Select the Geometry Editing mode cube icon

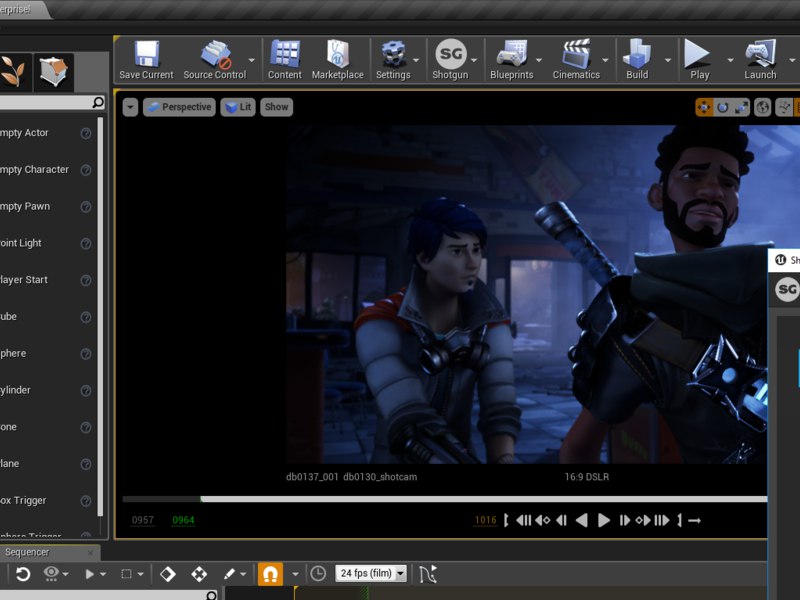[54, 72]
